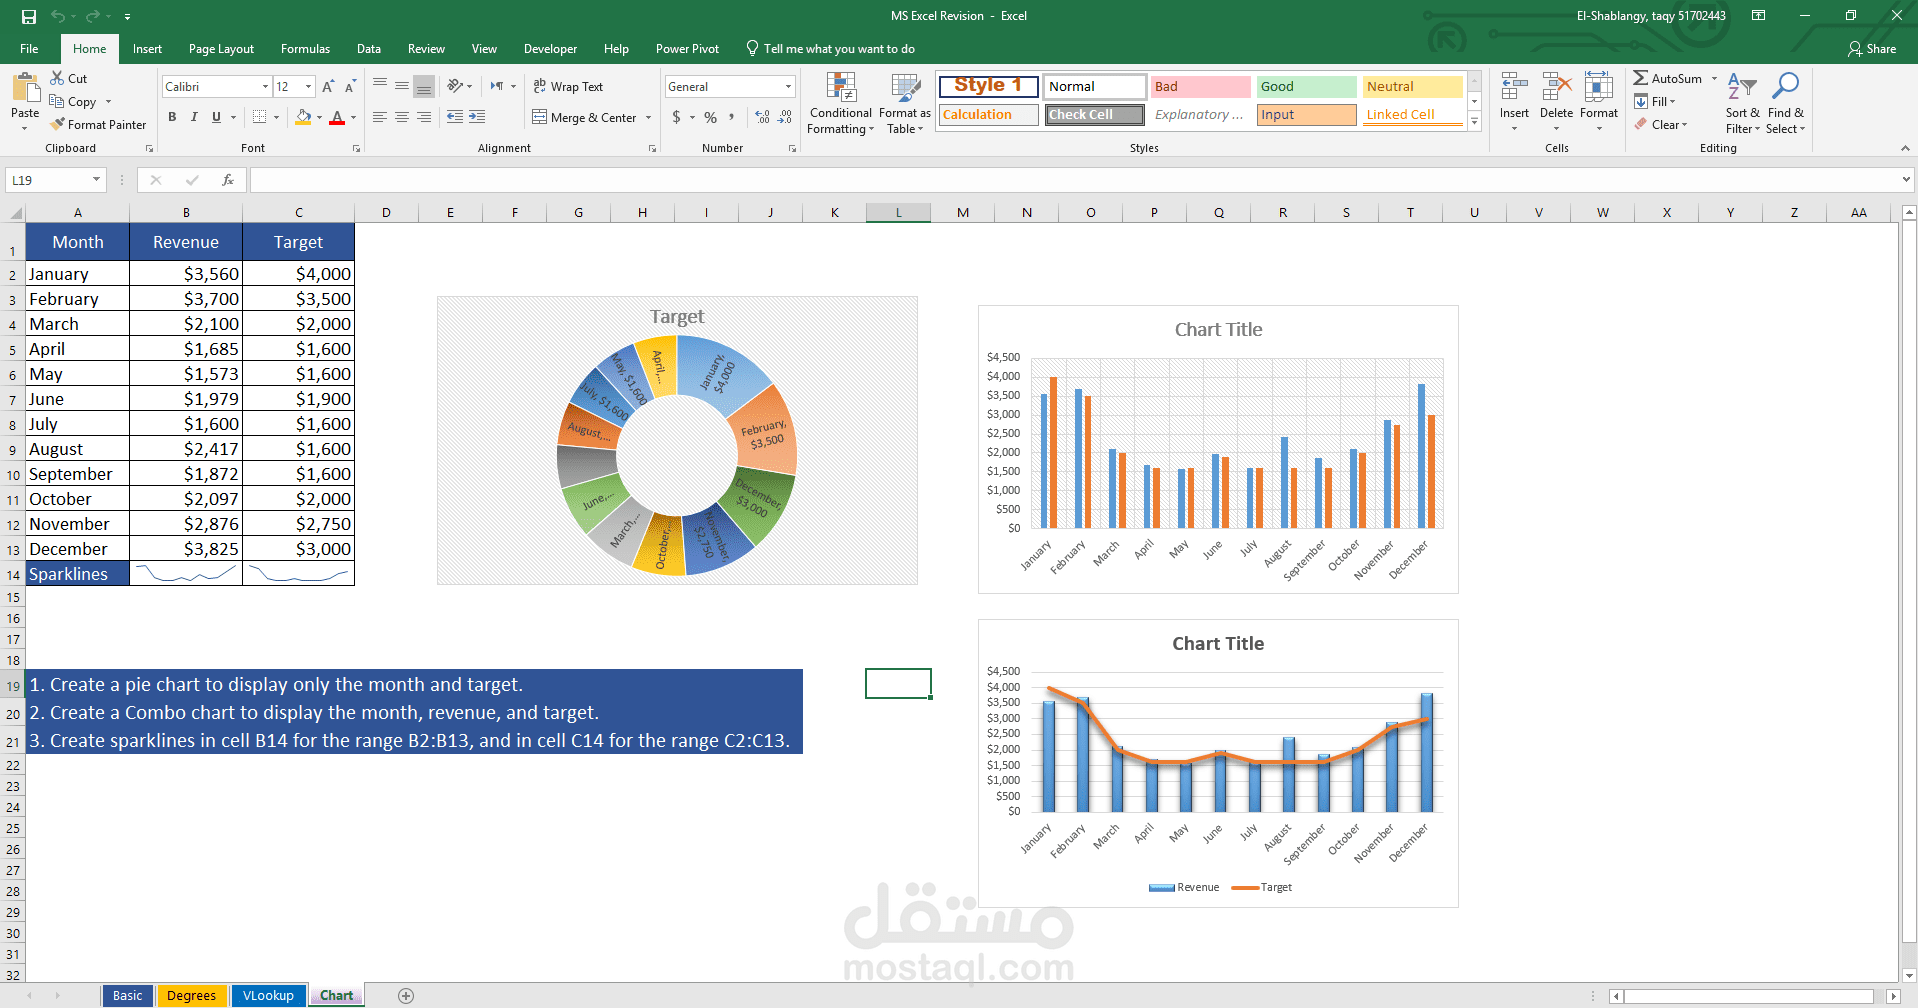Click the Share button
Image resolution: width=1918 pixels, height=1008 pixels.
click(x=1872, y=49)
